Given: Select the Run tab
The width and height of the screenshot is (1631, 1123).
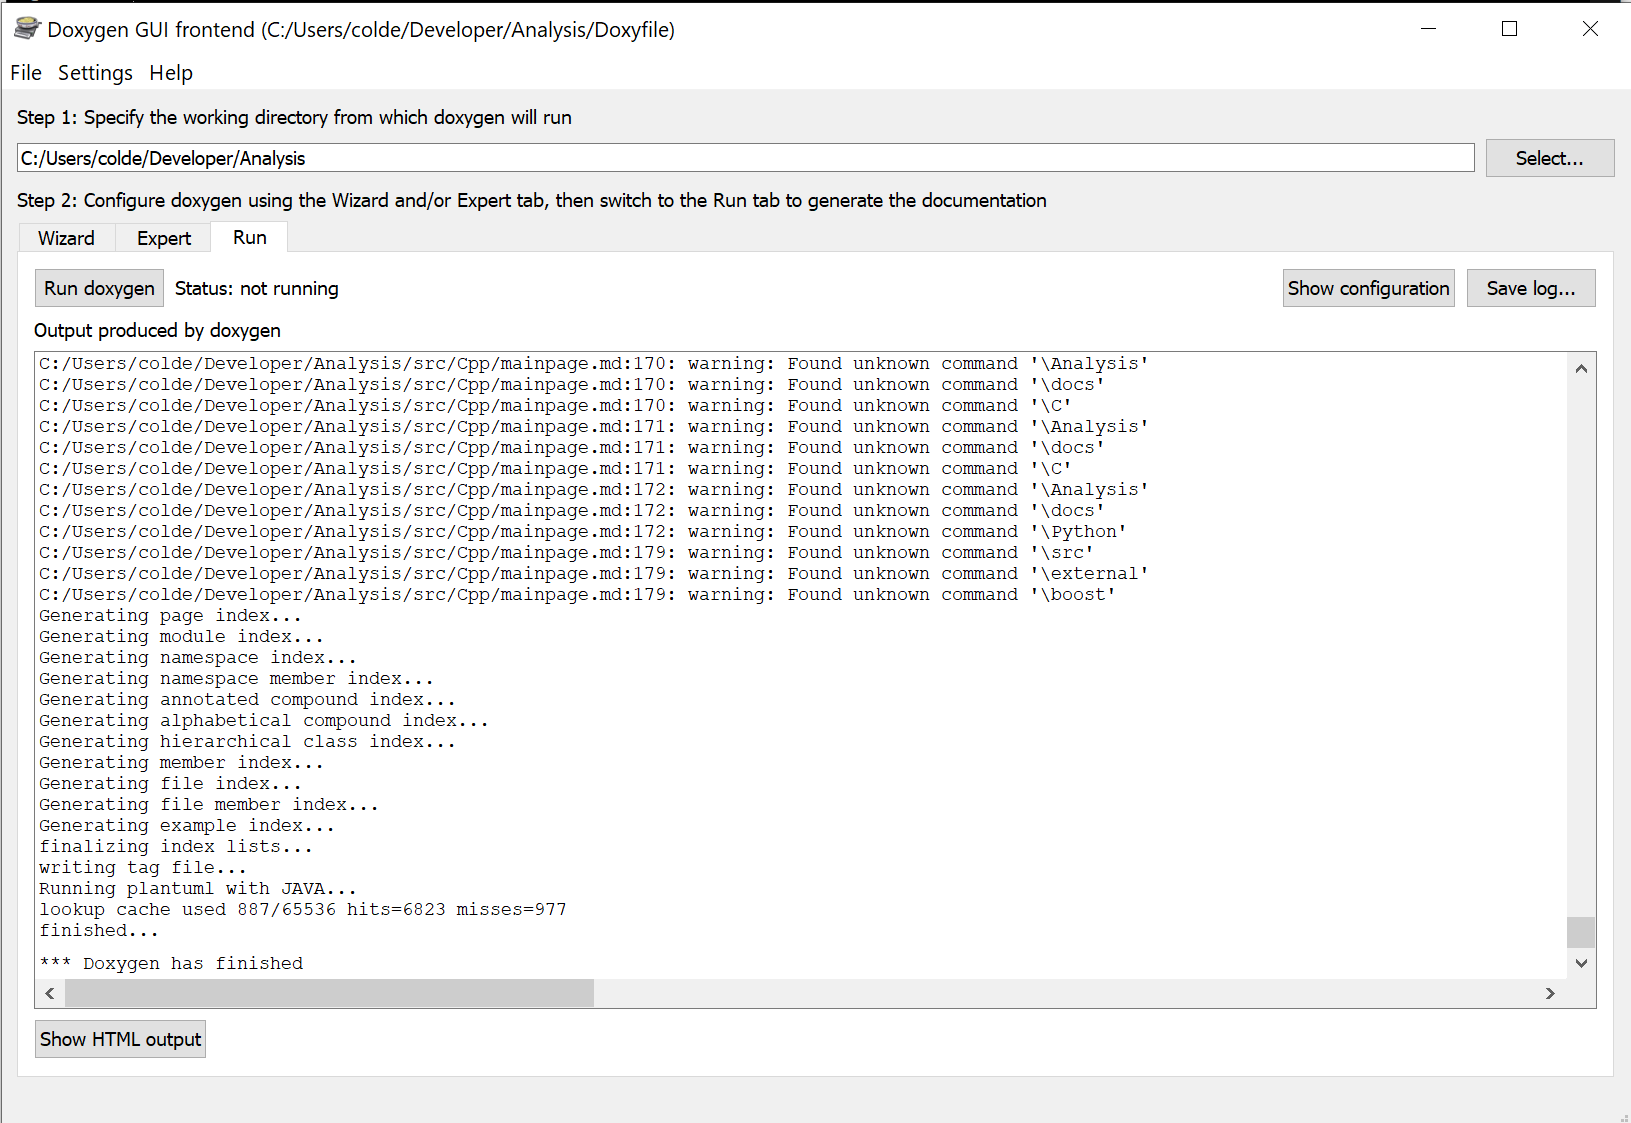Looking at the screenshot, I should coord(250,237).
